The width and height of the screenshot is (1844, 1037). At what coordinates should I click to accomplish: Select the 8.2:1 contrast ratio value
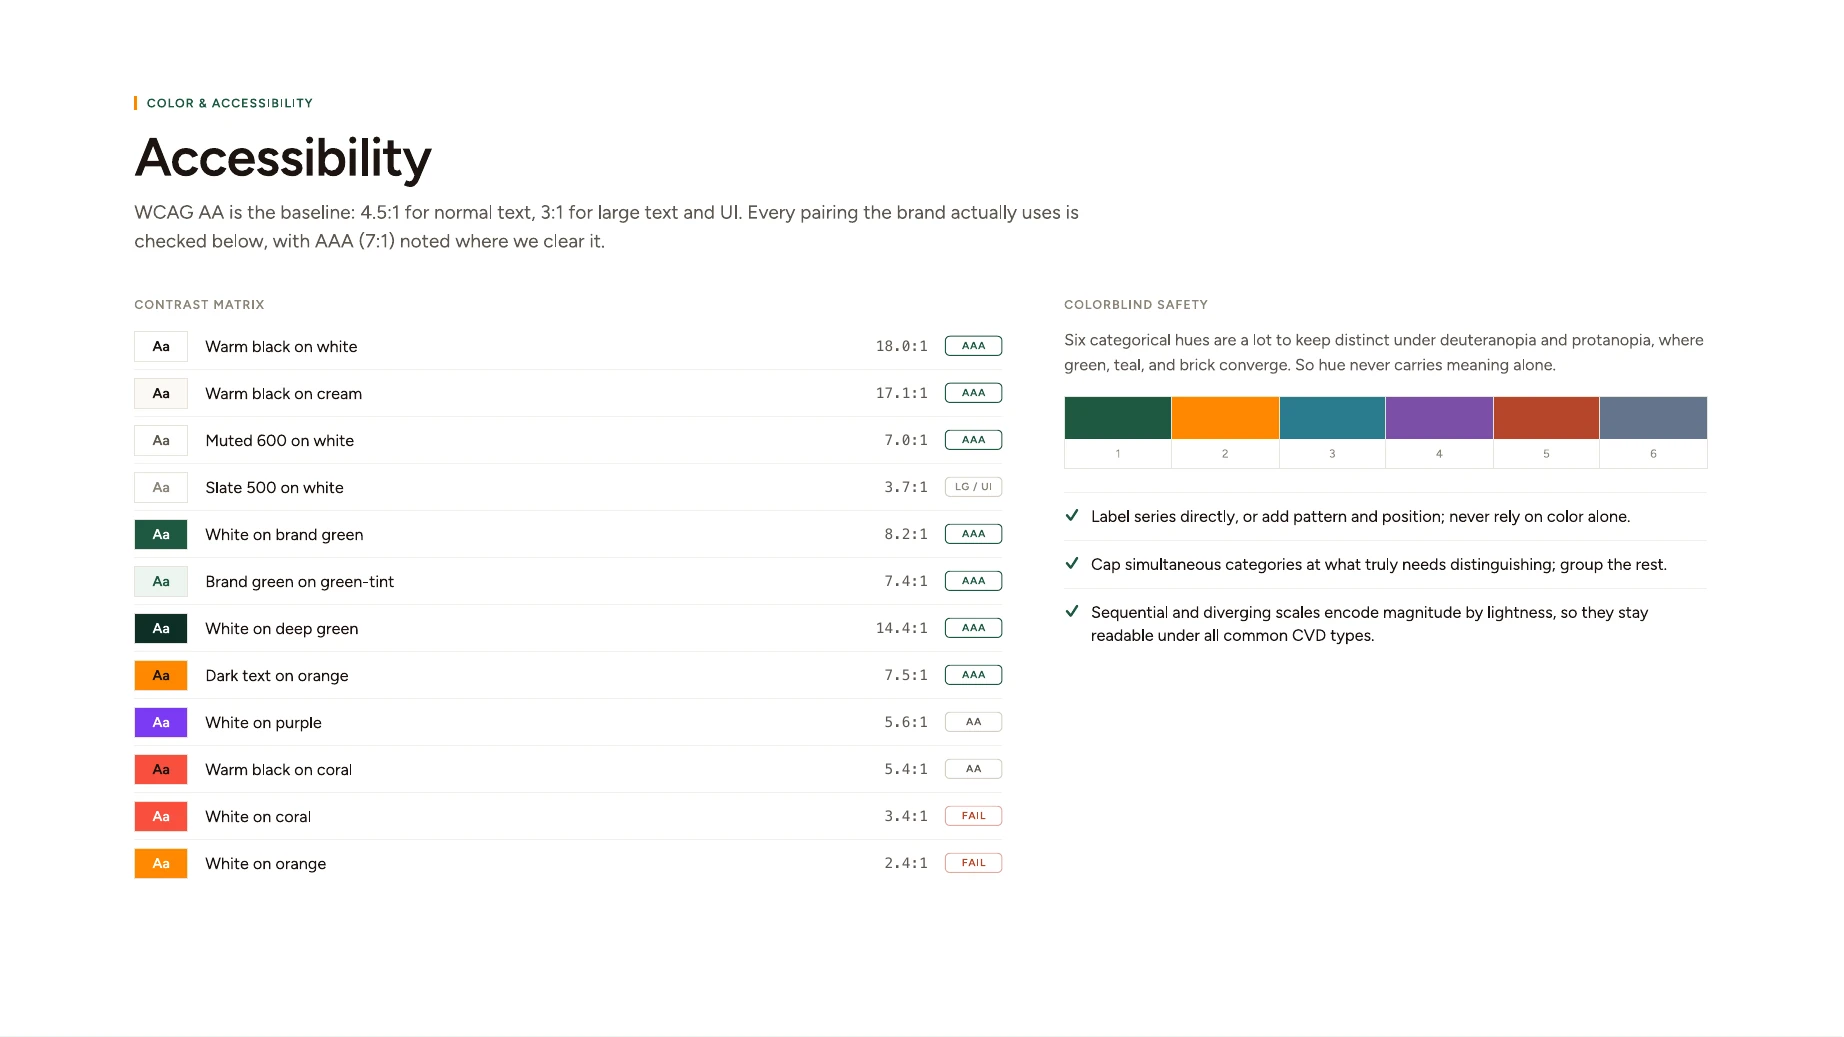(x=906, y=534)
